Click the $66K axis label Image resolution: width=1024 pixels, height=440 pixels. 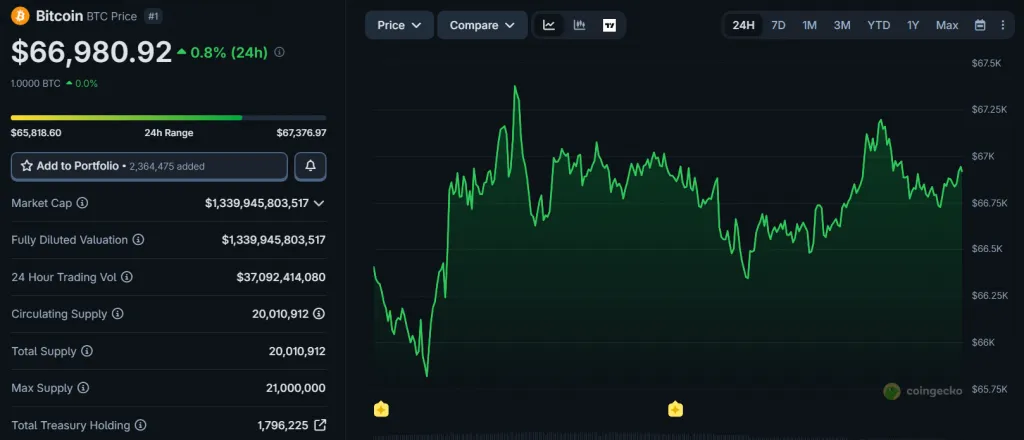[x=984, y=343]
